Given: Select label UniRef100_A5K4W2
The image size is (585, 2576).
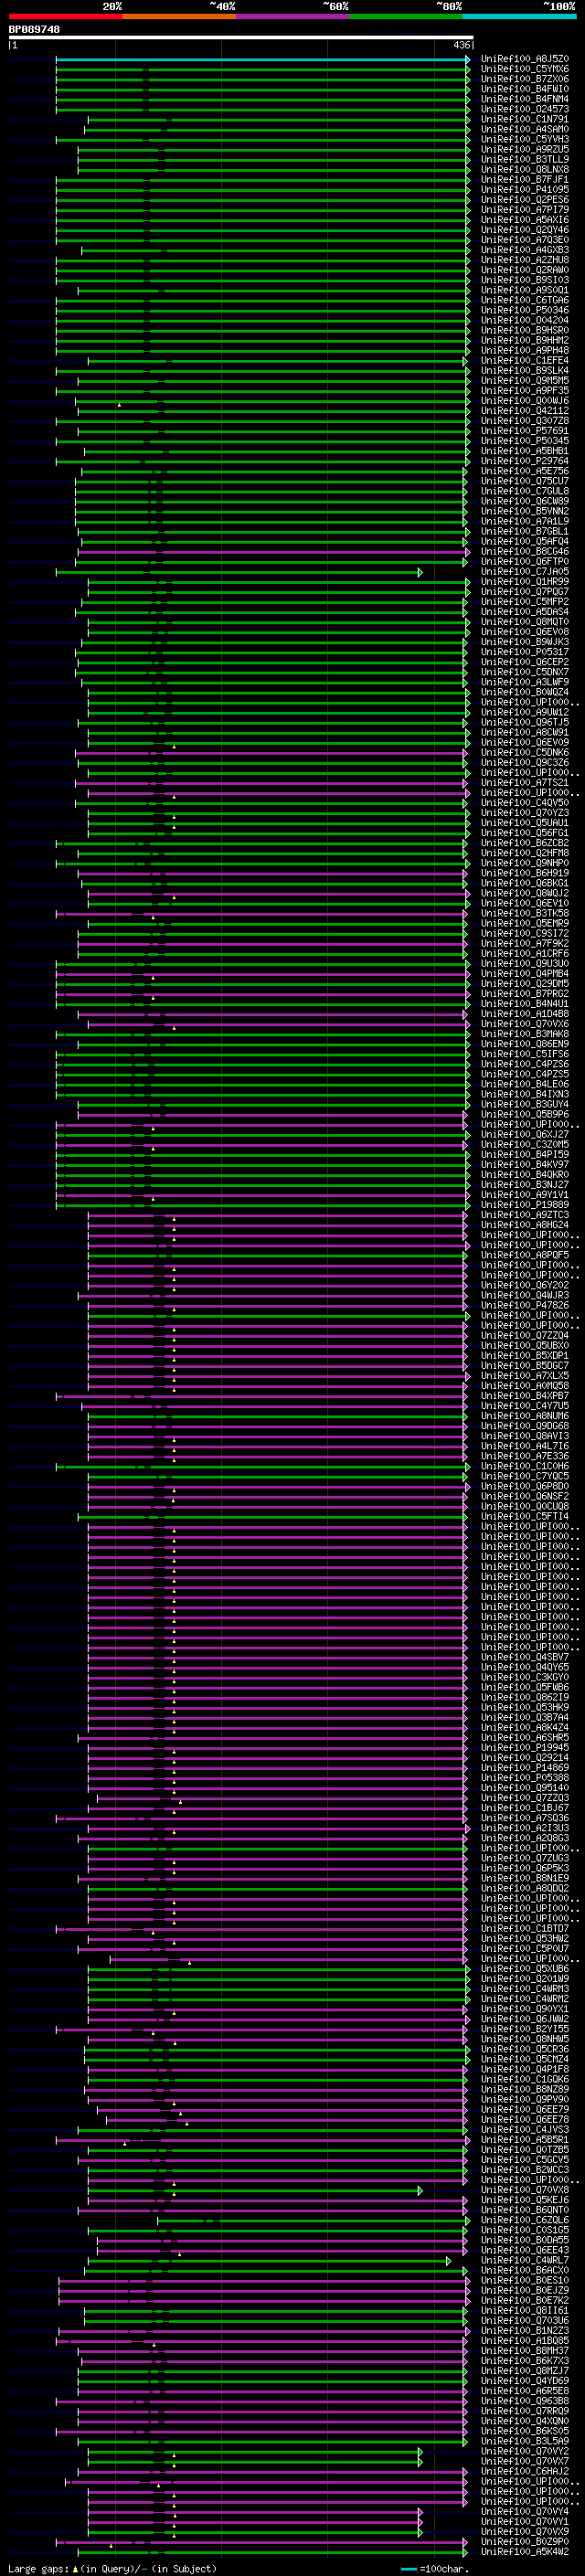Looking at the screenshot, I should [x=524, y=2551].
